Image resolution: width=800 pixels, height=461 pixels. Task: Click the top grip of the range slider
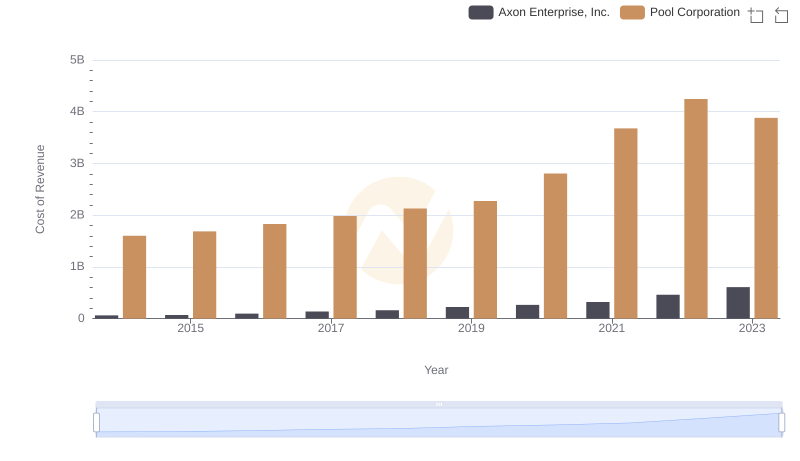pyautogui.click(x=439, y=404)
